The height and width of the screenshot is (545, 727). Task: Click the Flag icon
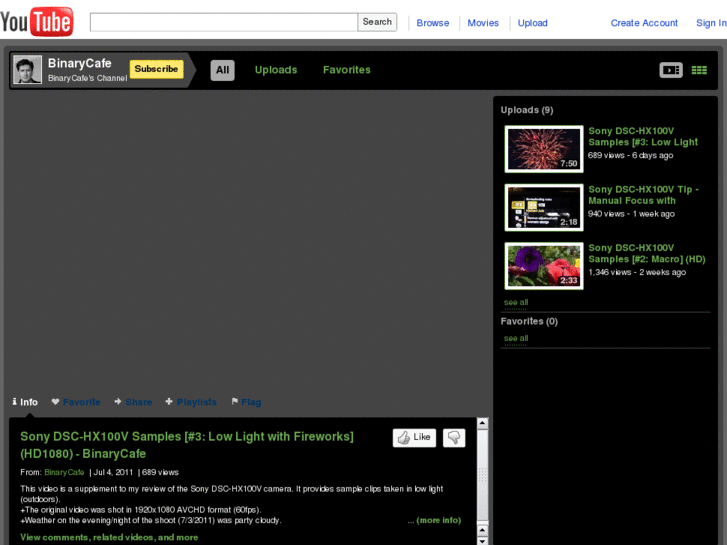[235, 402]
